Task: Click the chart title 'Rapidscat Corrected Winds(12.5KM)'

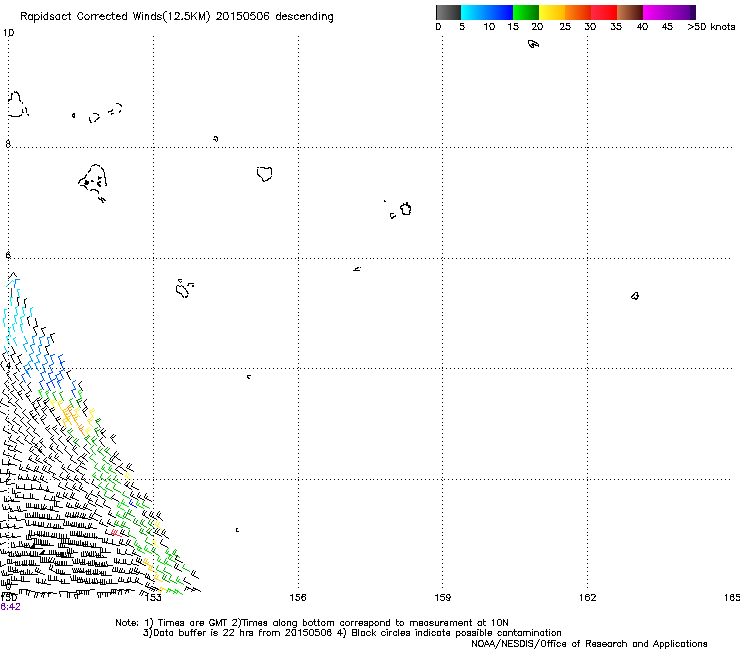Action: [x=115, y=17]
